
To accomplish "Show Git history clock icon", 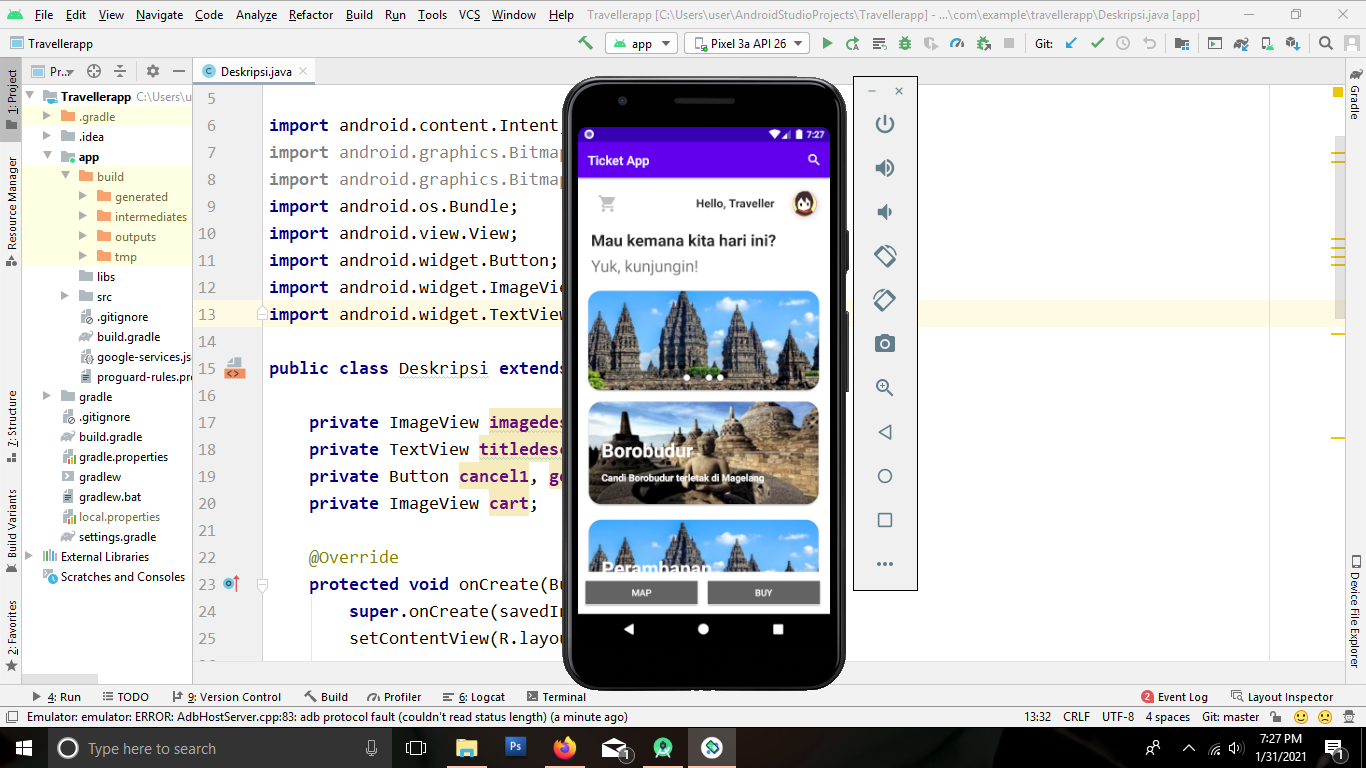I will tap(1123, 43).
